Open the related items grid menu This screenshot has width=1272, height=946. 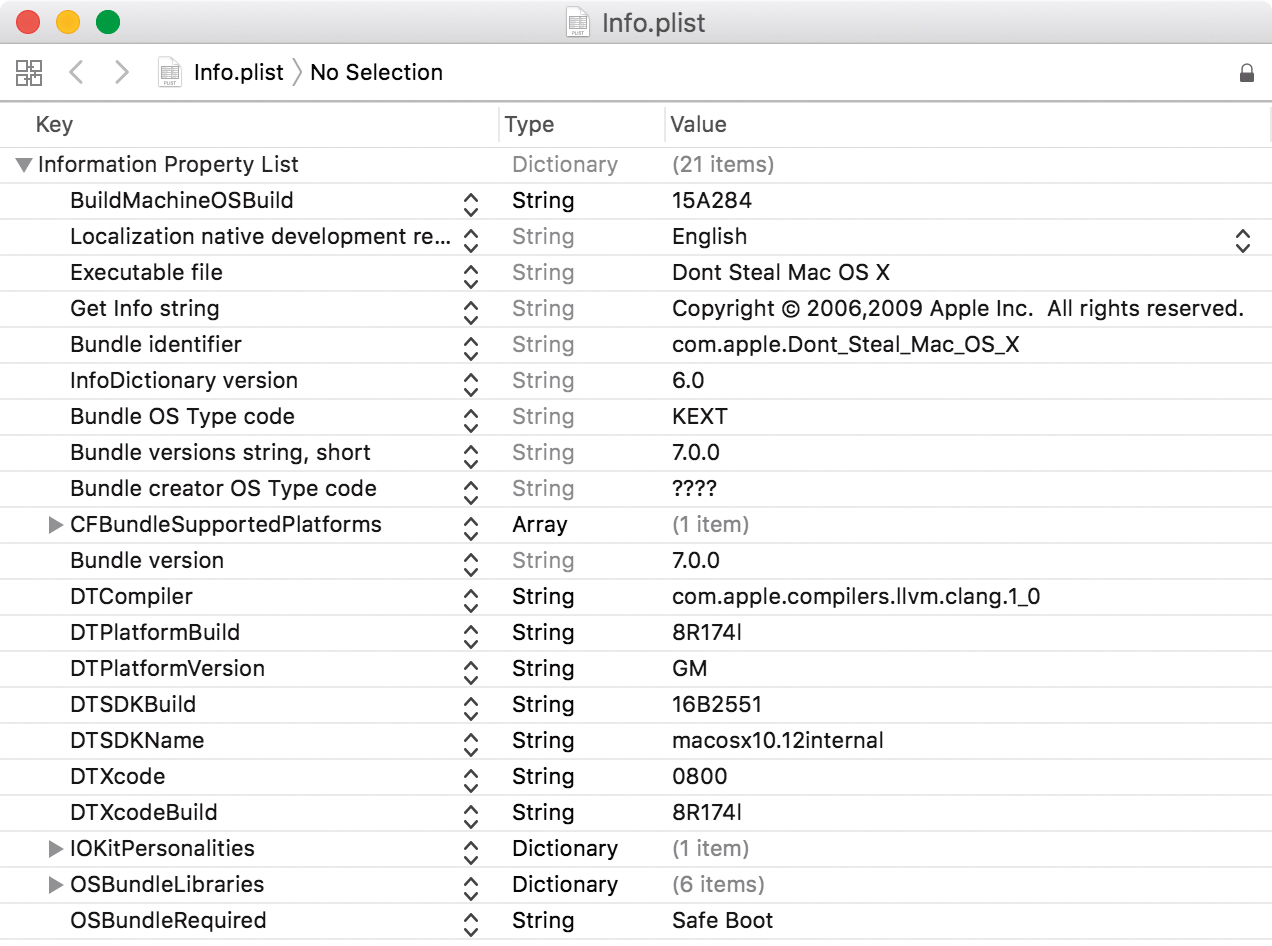coord(29,72)
